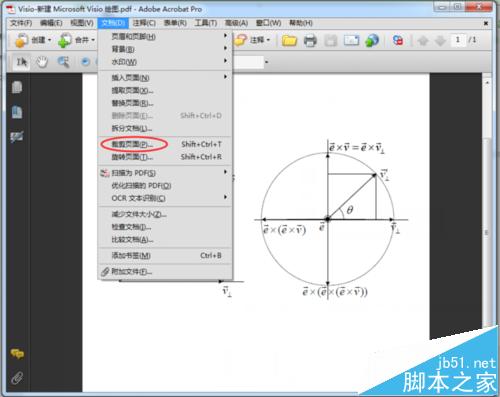
Task: Open the Attachments paperclip panel
Action: [17, 378]
